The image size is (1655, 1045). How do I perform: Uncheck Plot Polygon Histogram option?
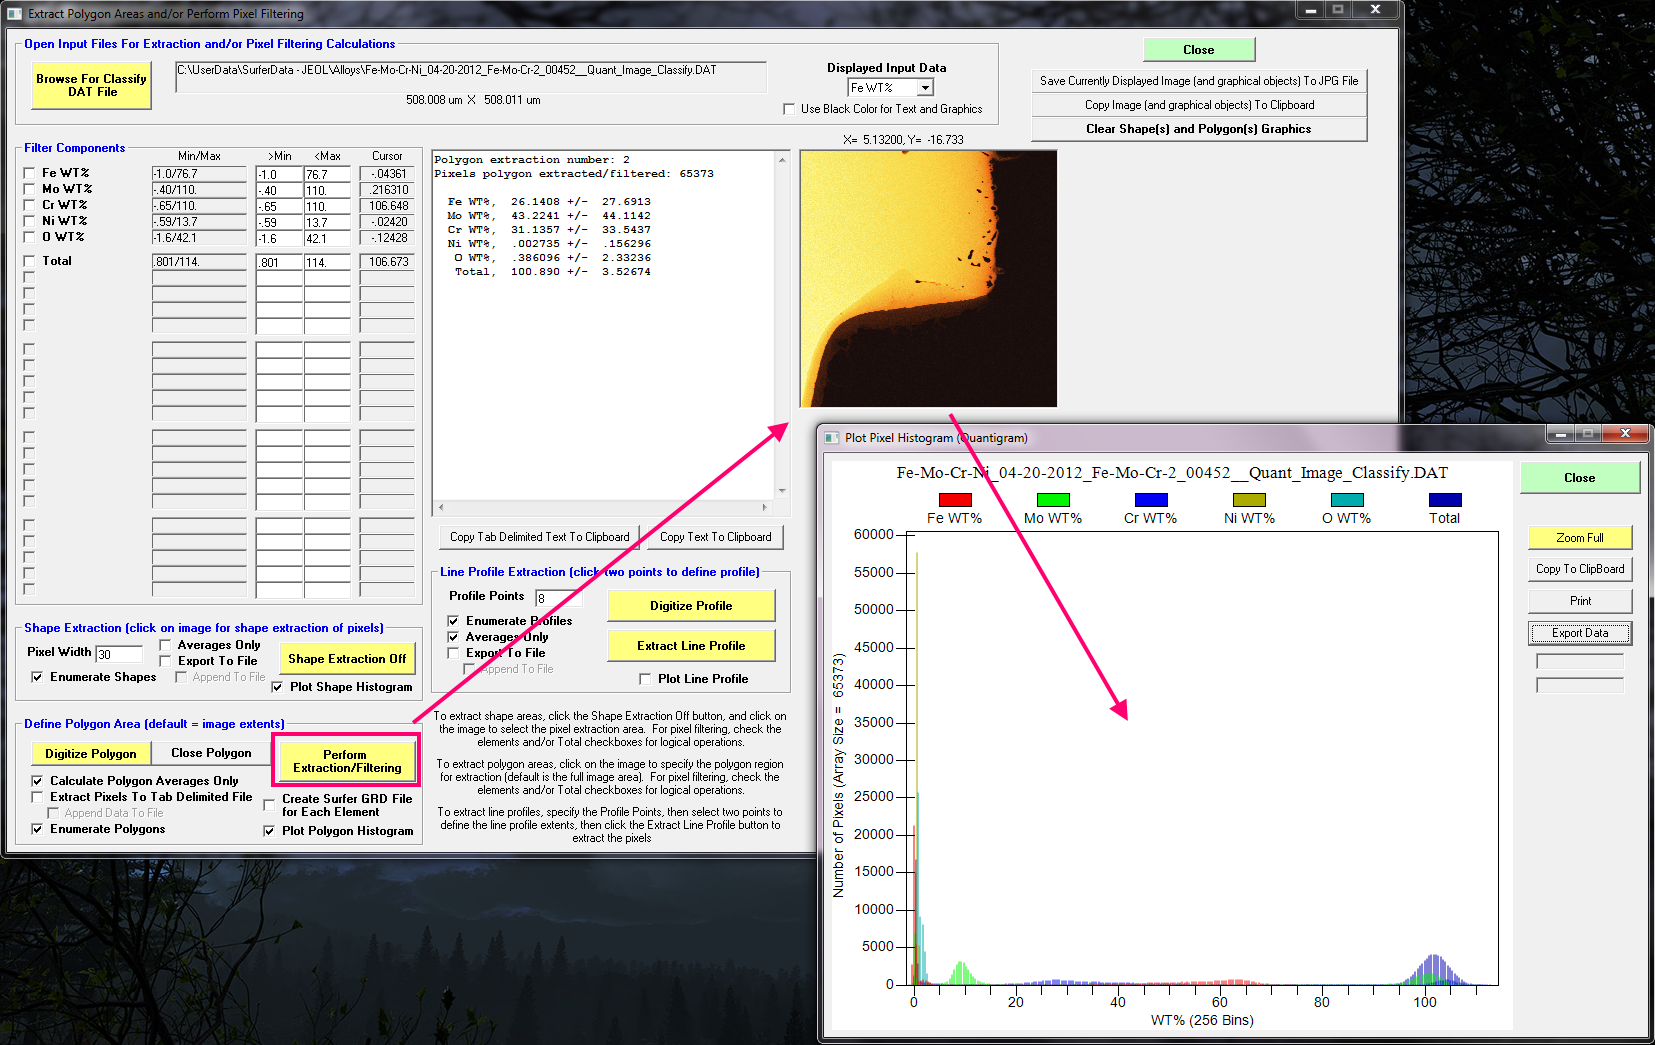click(269, 831)
